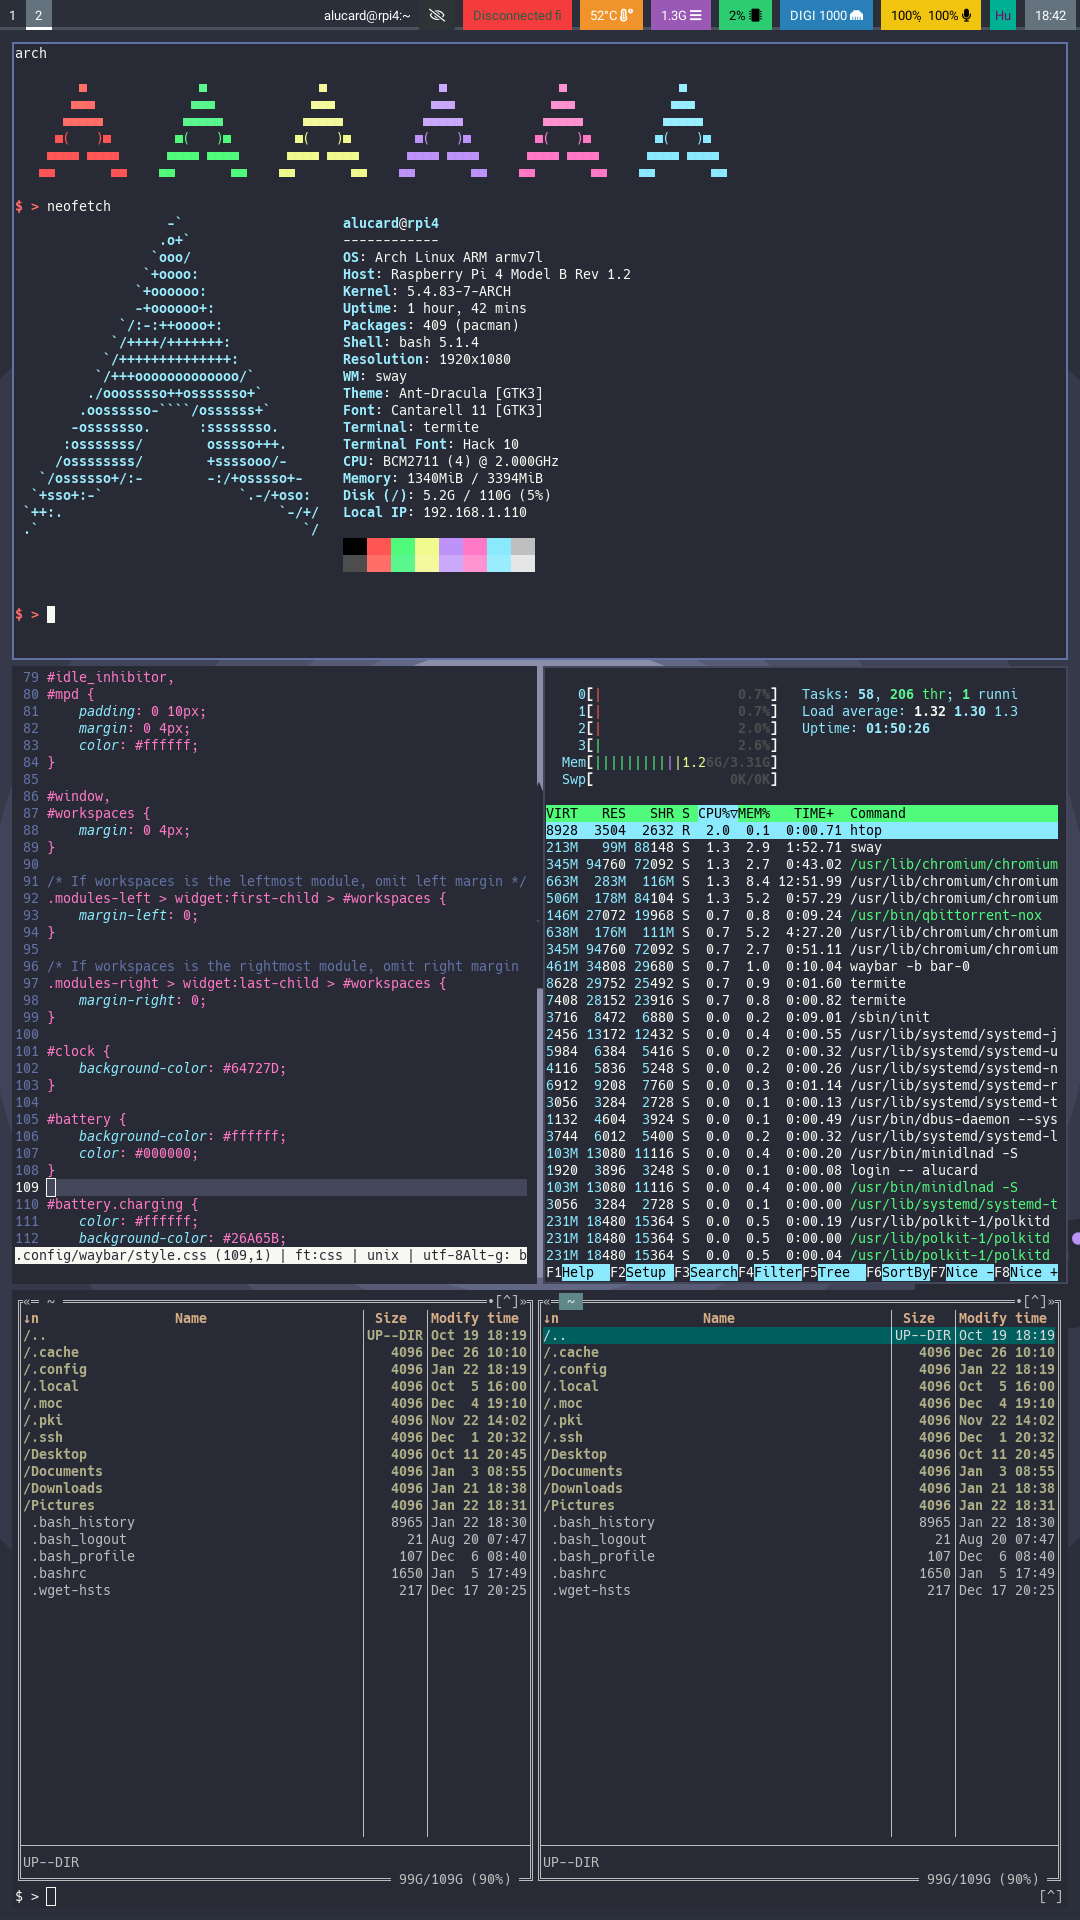Toggle the idle inhibitor eye icon in waybar
The height and width of the screenshot is (1920, 1080).
pos(437,15)
